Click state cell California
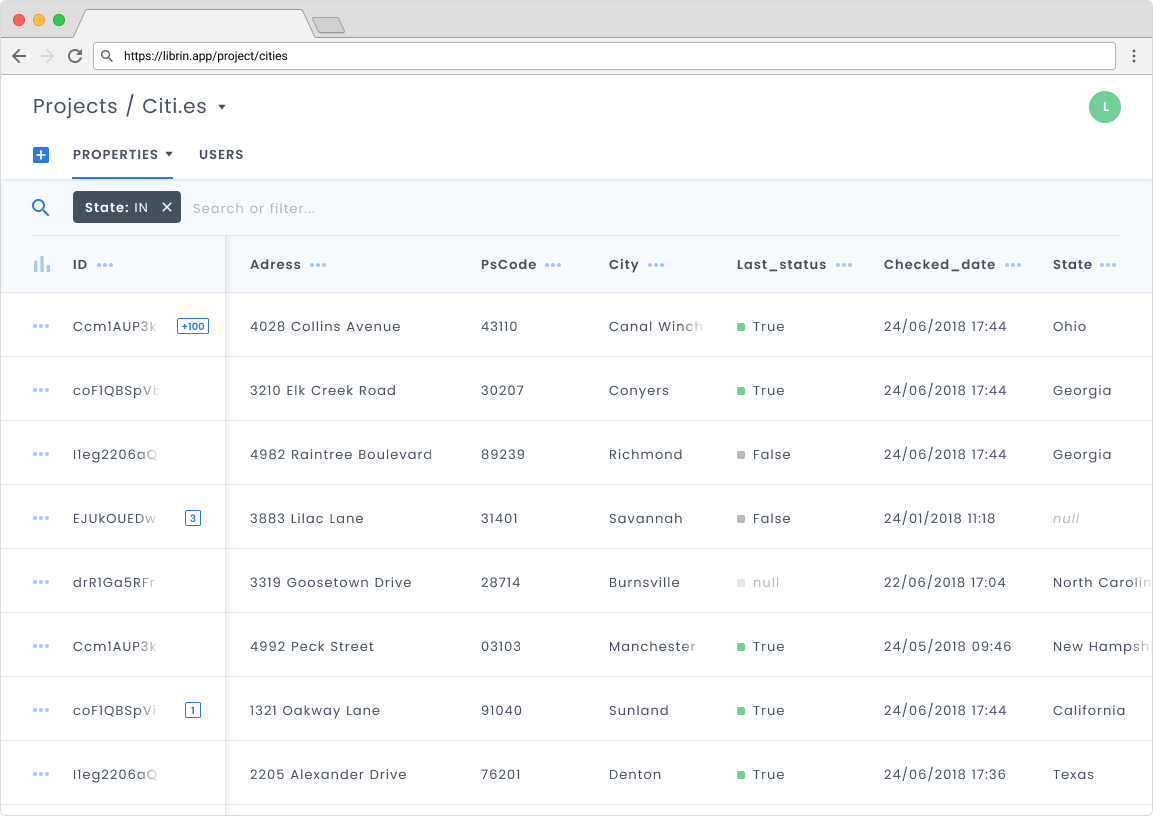Screen dimensions: 1153x816 coord(1089,710)
